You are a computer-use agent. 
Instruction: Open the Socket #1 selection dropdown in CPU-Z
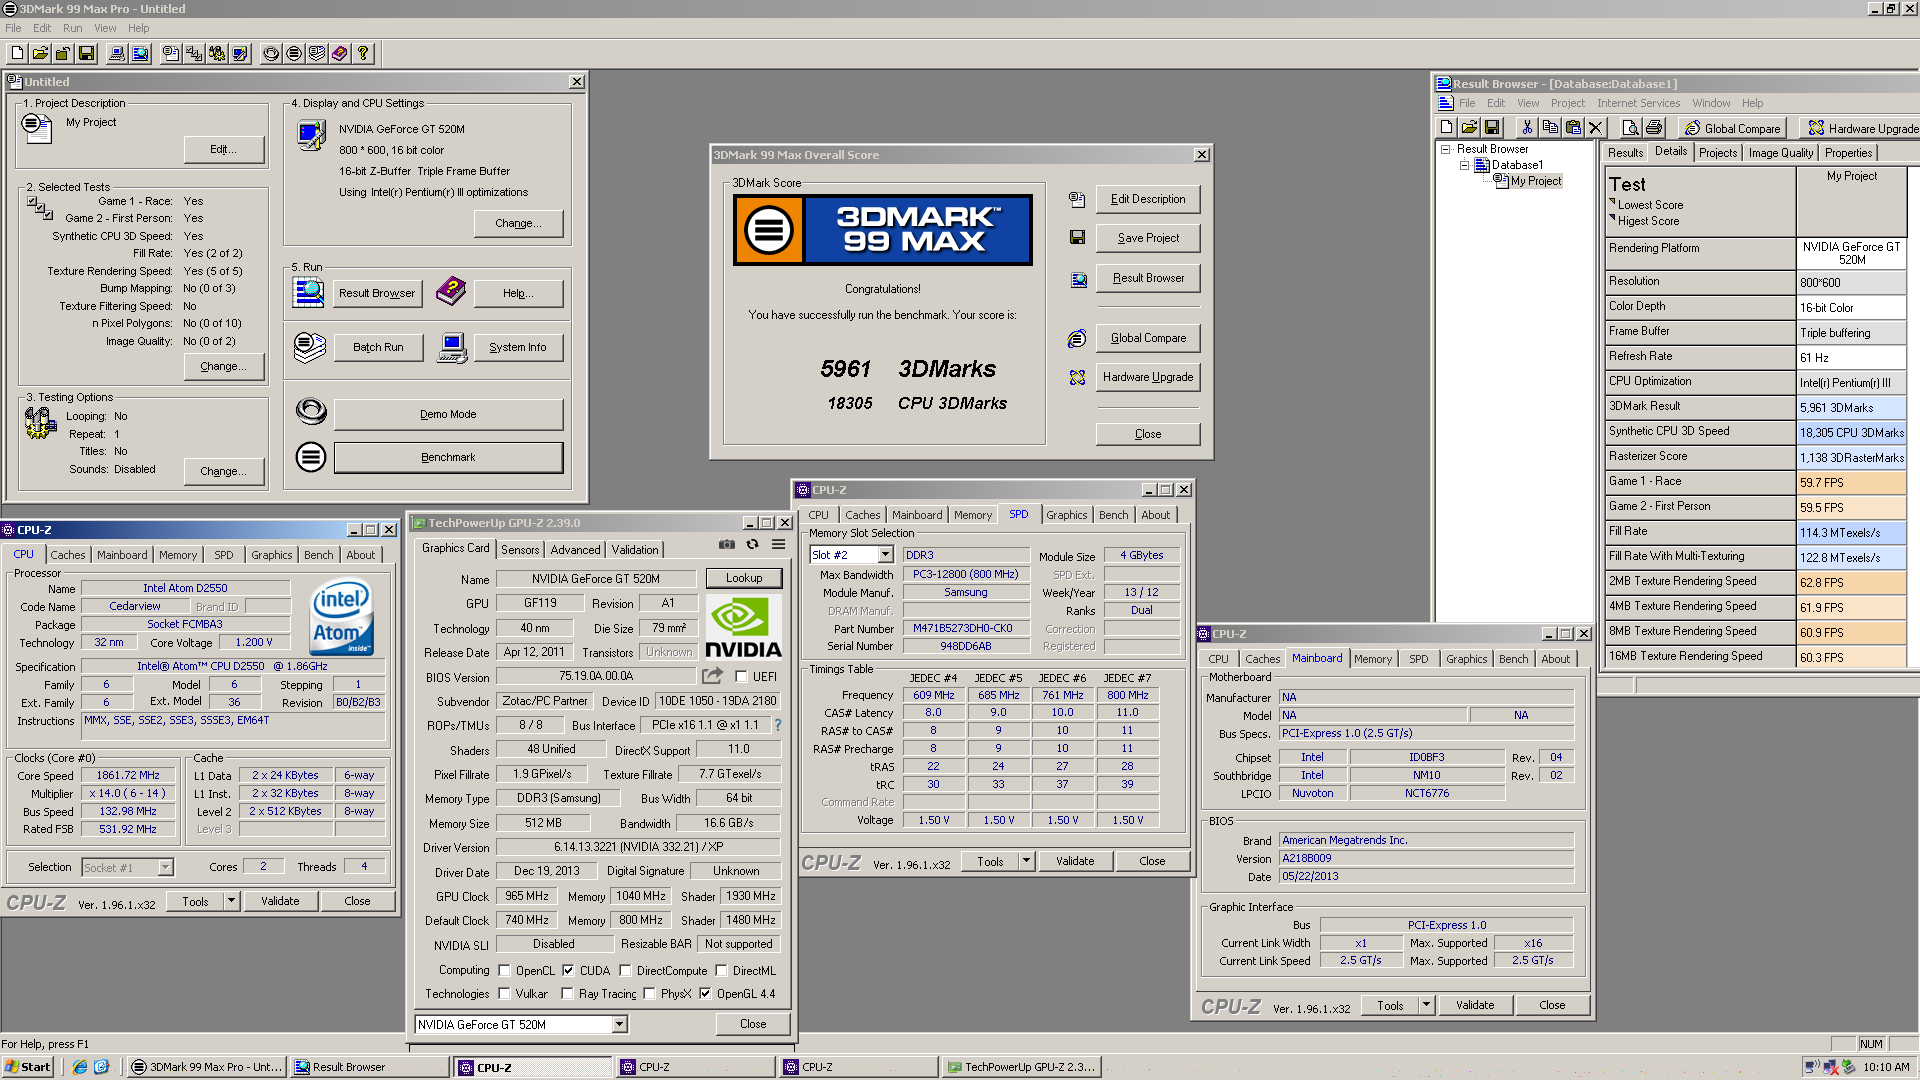166,868
